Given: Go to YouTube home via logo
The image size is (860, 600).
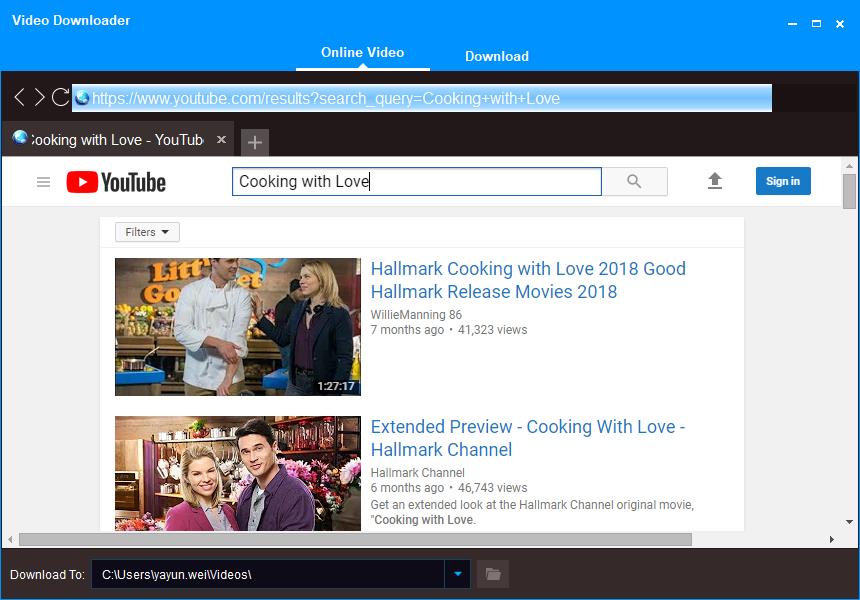Looking at the screenshot, I should tap(116, 182).
